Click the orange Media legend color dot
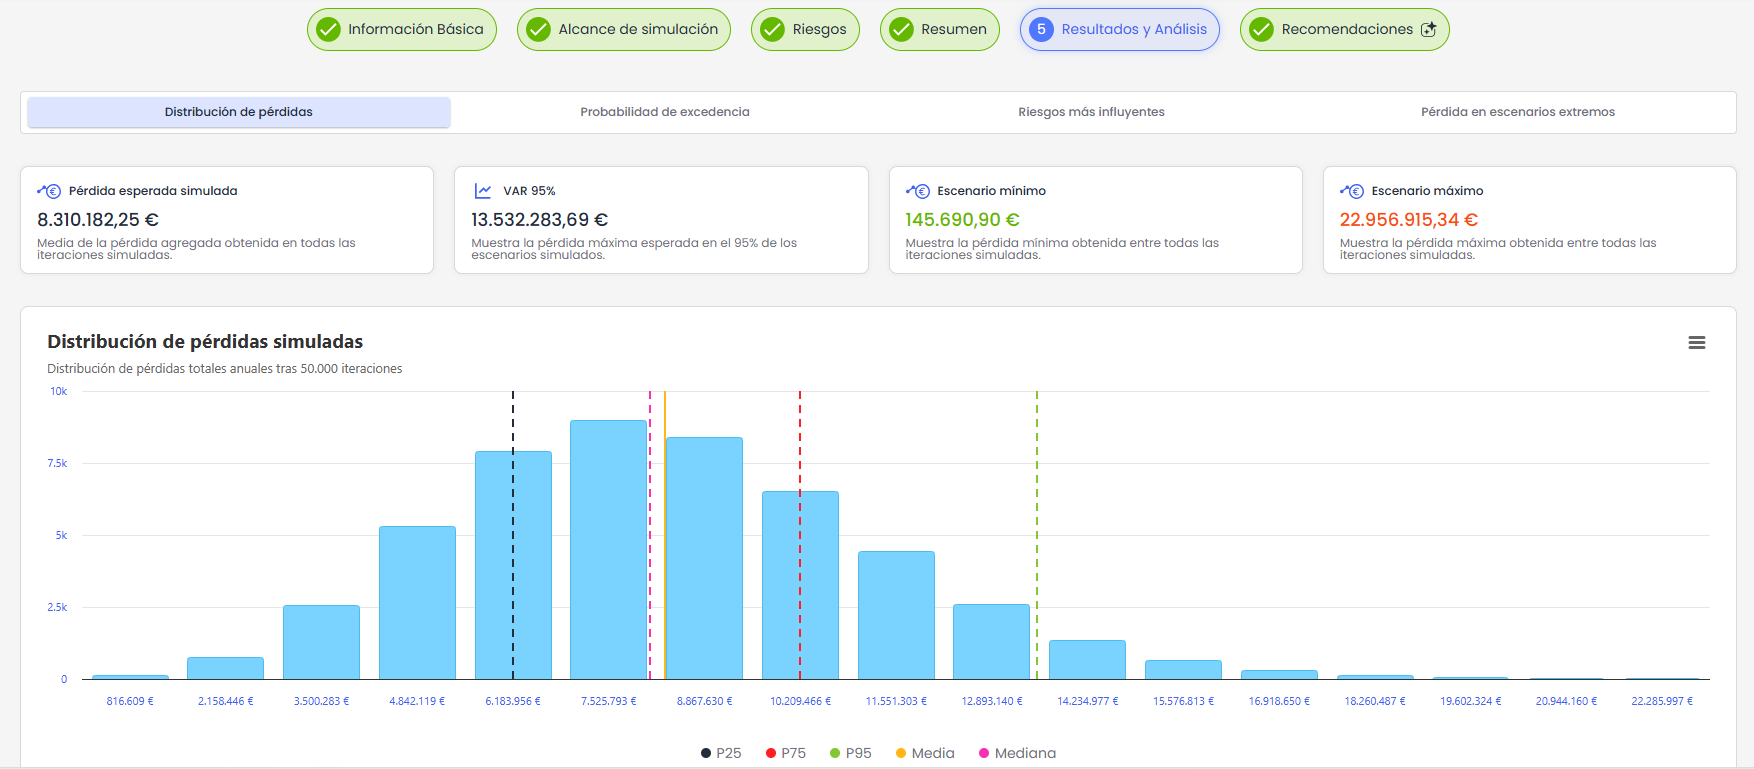Image resolution: width=1754 pixels, height=769 pixels. tap(901, 753)
